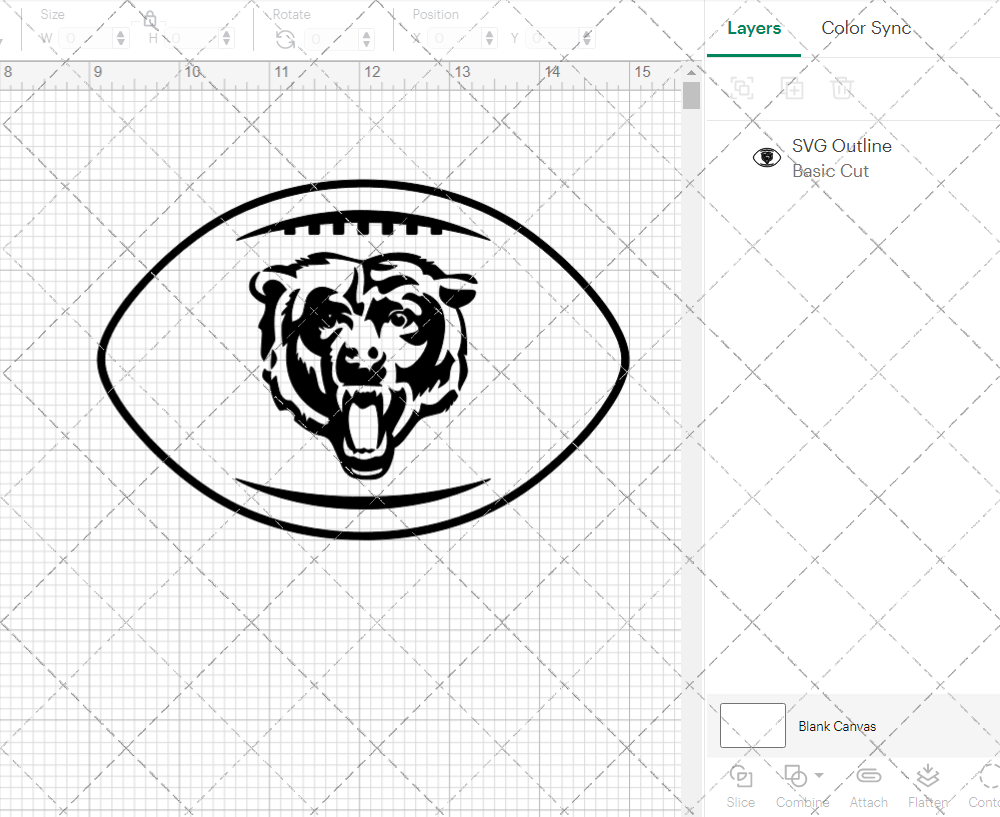Click the canvas vertical scrollbar up arrow
Screen dimensions: 1000x817
pyautogui.click(x=691, y=72)
